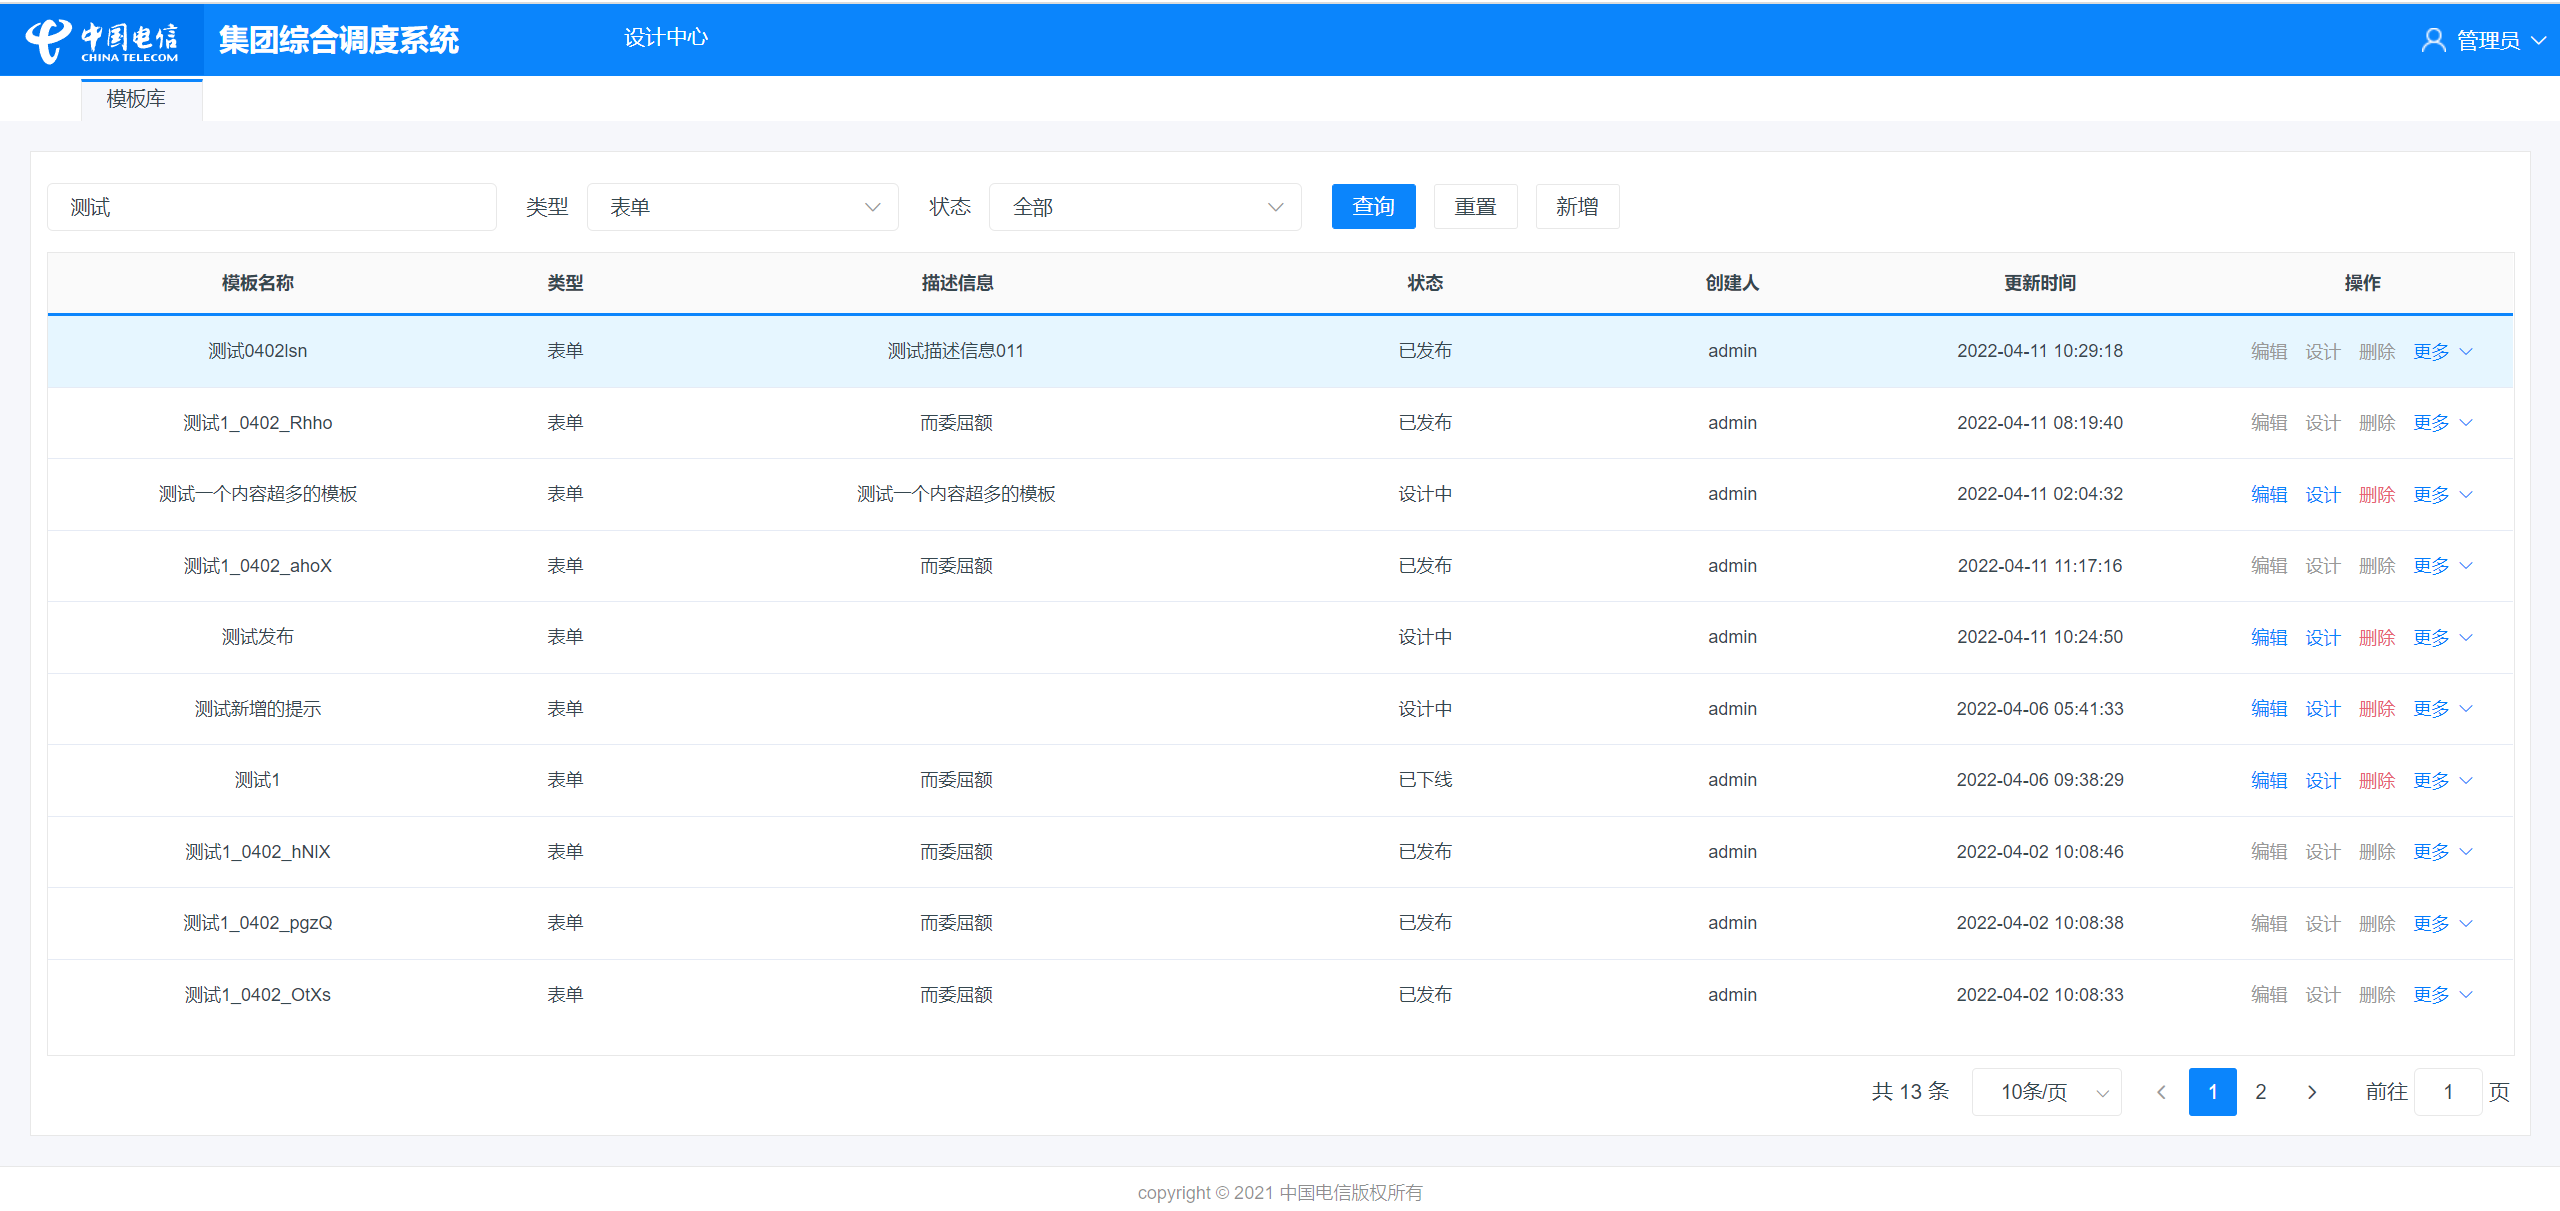This screenshot has width=2560, height=1211.
Task: Click the 更新时间 column header
Action: pyautogui.click(x=2040, y=283)
